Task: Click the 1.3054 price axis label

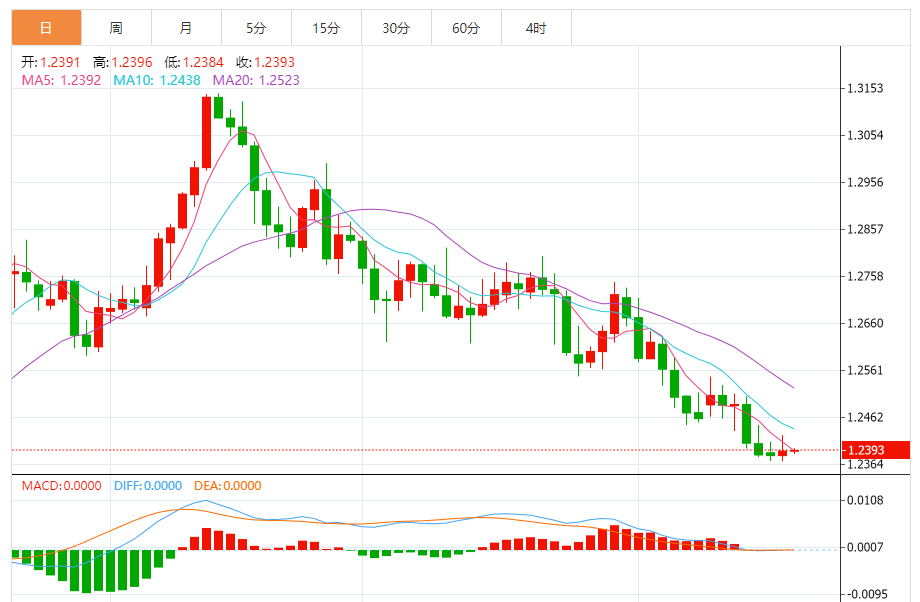Action: click(865, 136)
